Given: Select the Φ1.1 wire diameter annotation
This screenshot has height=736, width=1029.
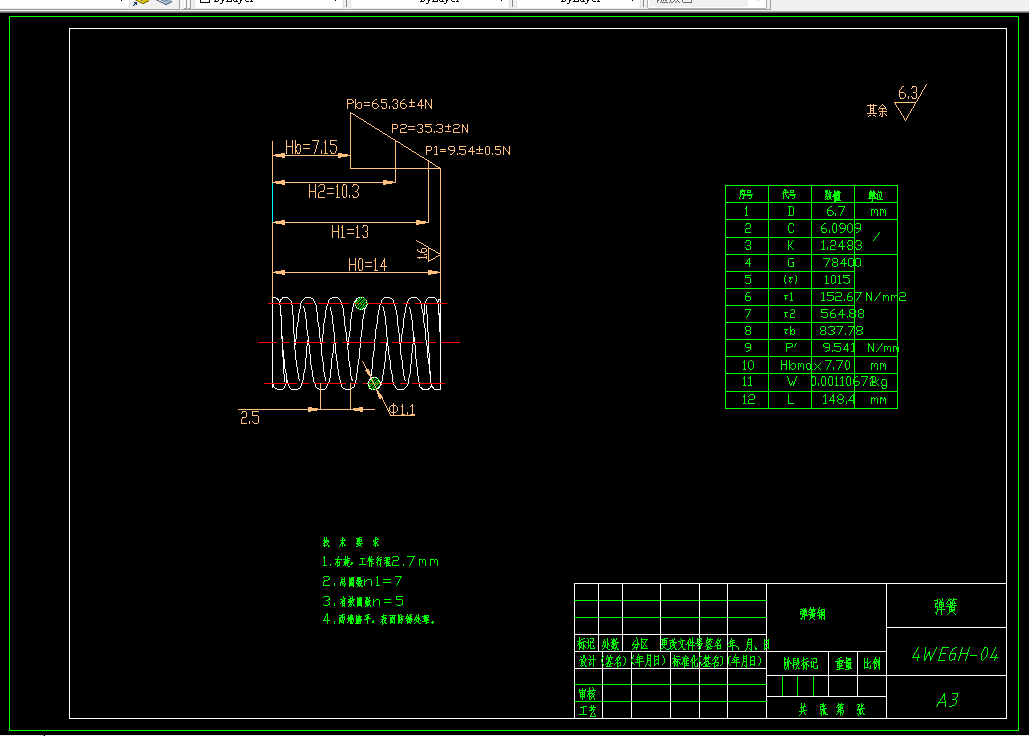Looking at the screenshot, I should 402,410.
